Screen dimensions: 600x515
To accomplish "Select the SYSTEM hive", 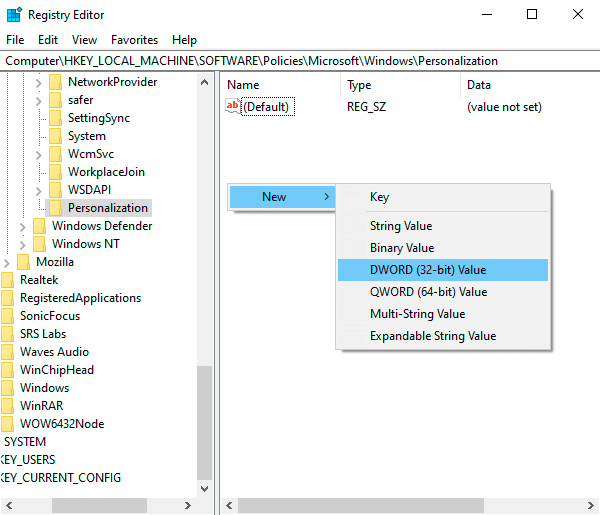I will click(25, 442).
